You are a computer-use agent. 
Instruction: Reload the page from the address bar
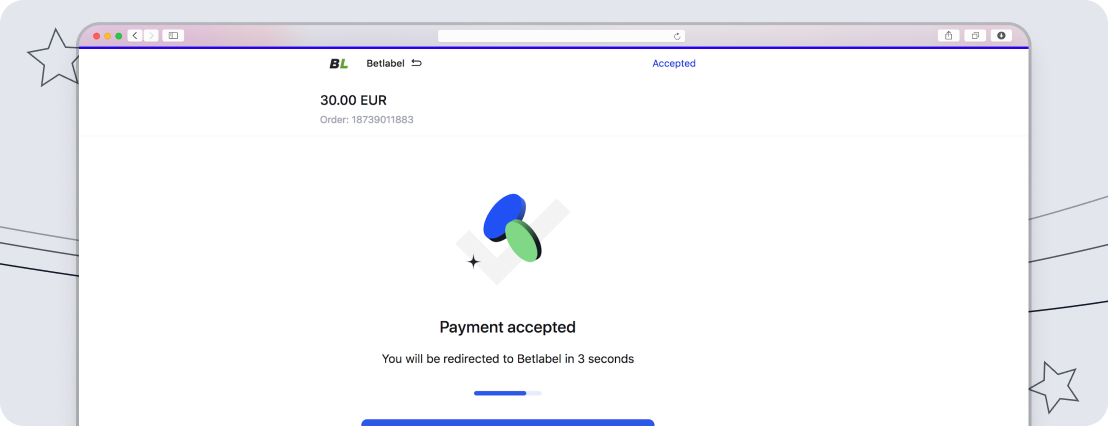point(677,36)
